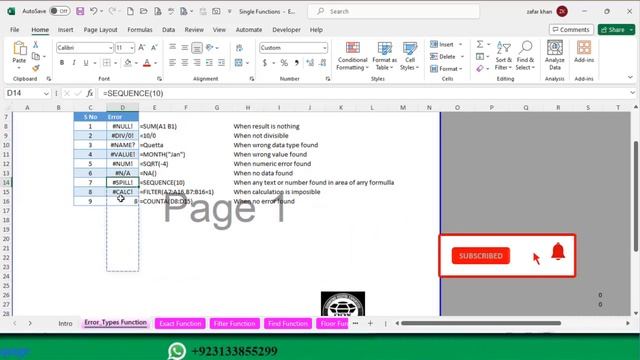The width and height of the screenshot is (640, 360).
Task: Increase font size with larger A icon
Action: (142, 48)
